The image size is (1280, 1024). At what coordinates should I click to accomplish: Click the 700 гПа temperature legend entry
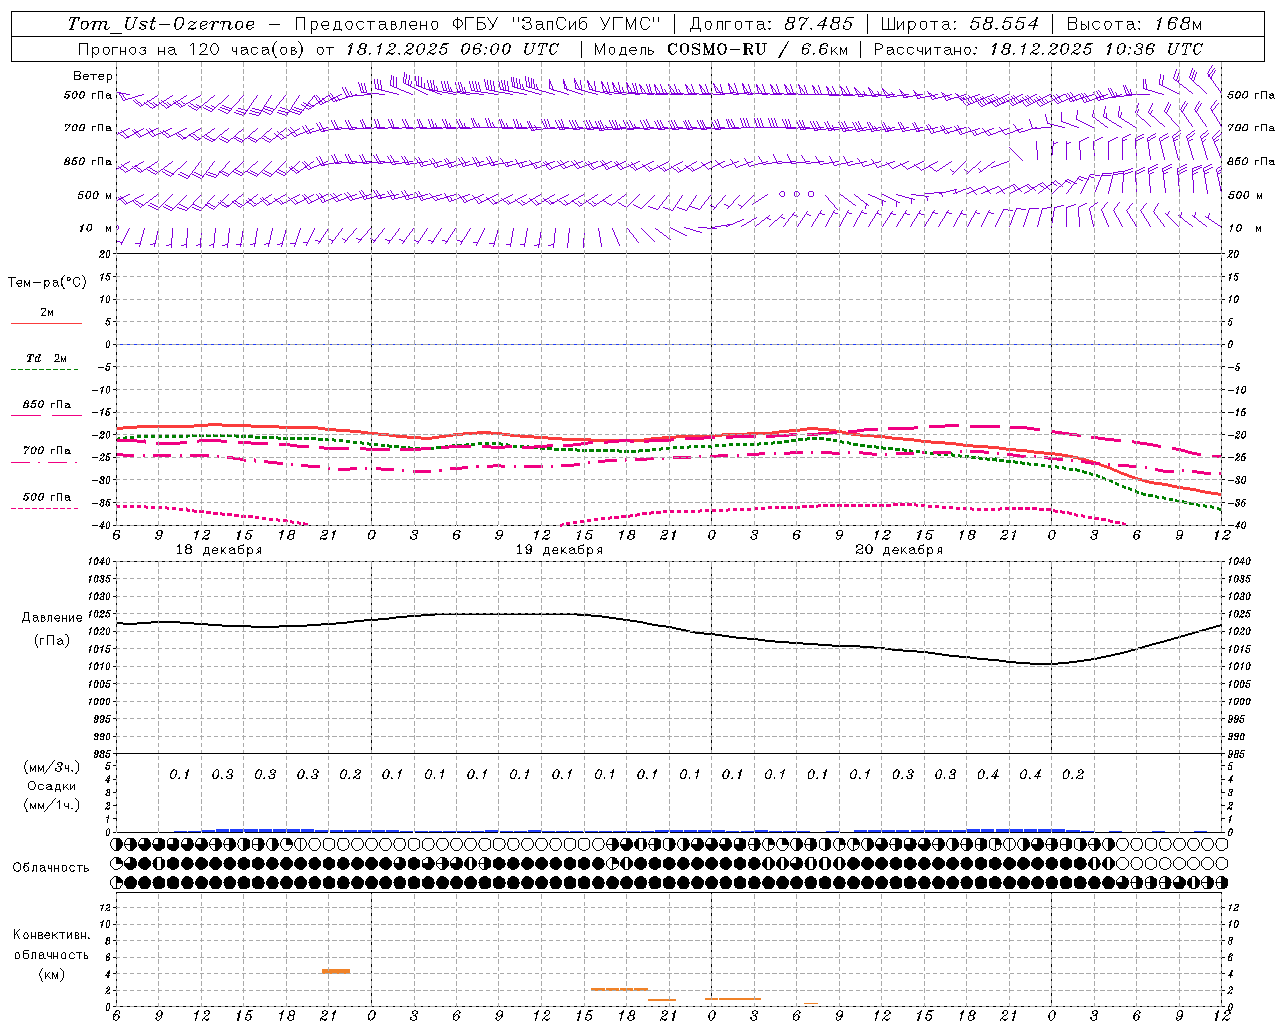coord(47,451)
